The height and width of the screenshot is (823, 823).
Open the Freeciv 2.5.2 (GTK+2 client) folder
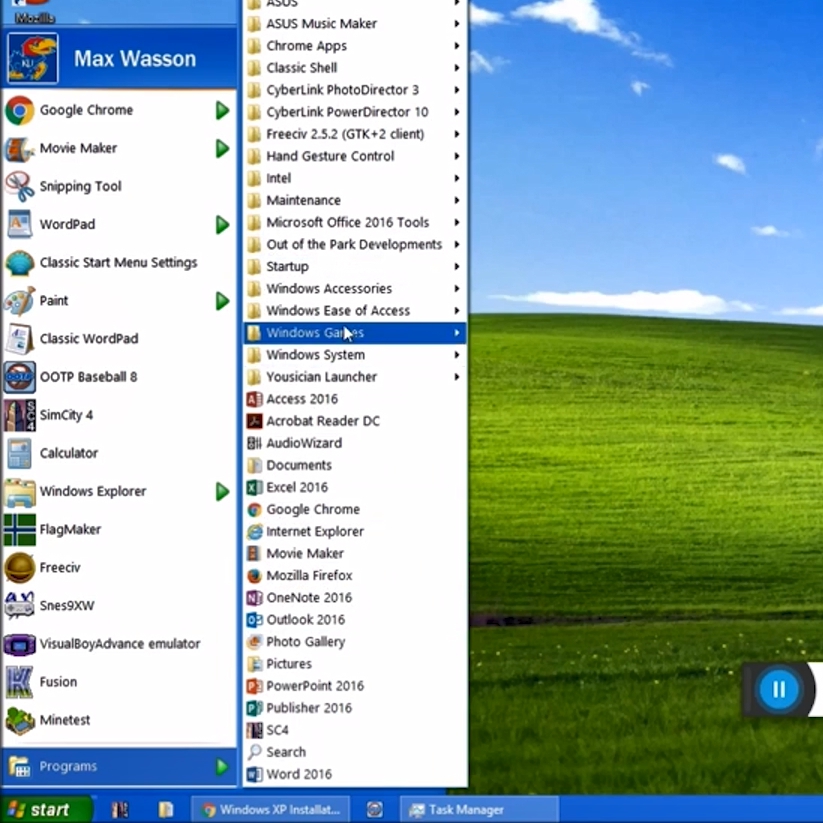[x=355, y=134]
